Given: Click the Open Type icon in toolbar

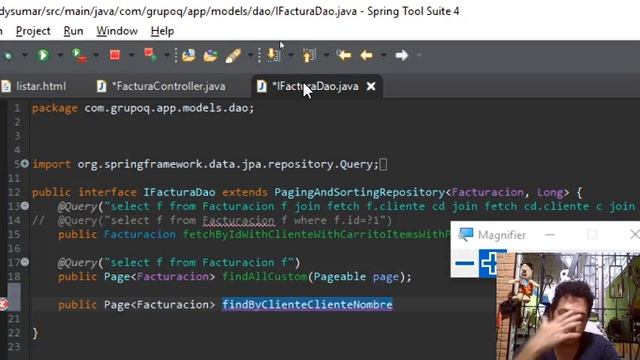Looking at the screenshot, I should 189,55.
